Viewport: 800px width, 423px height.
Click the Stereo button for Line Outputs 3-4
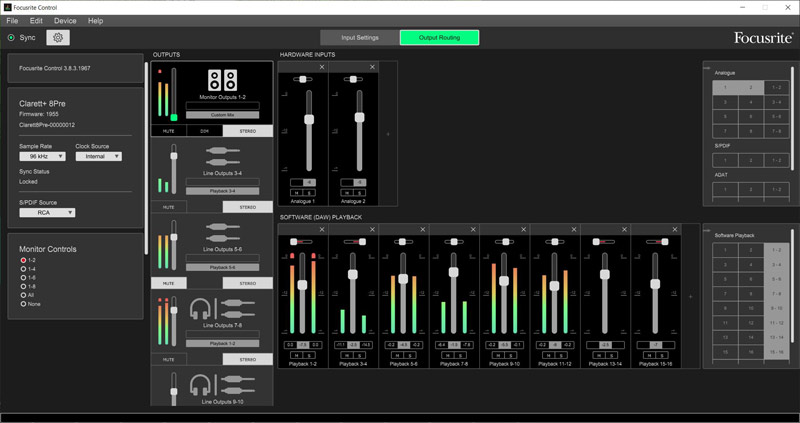click(247, 207)
